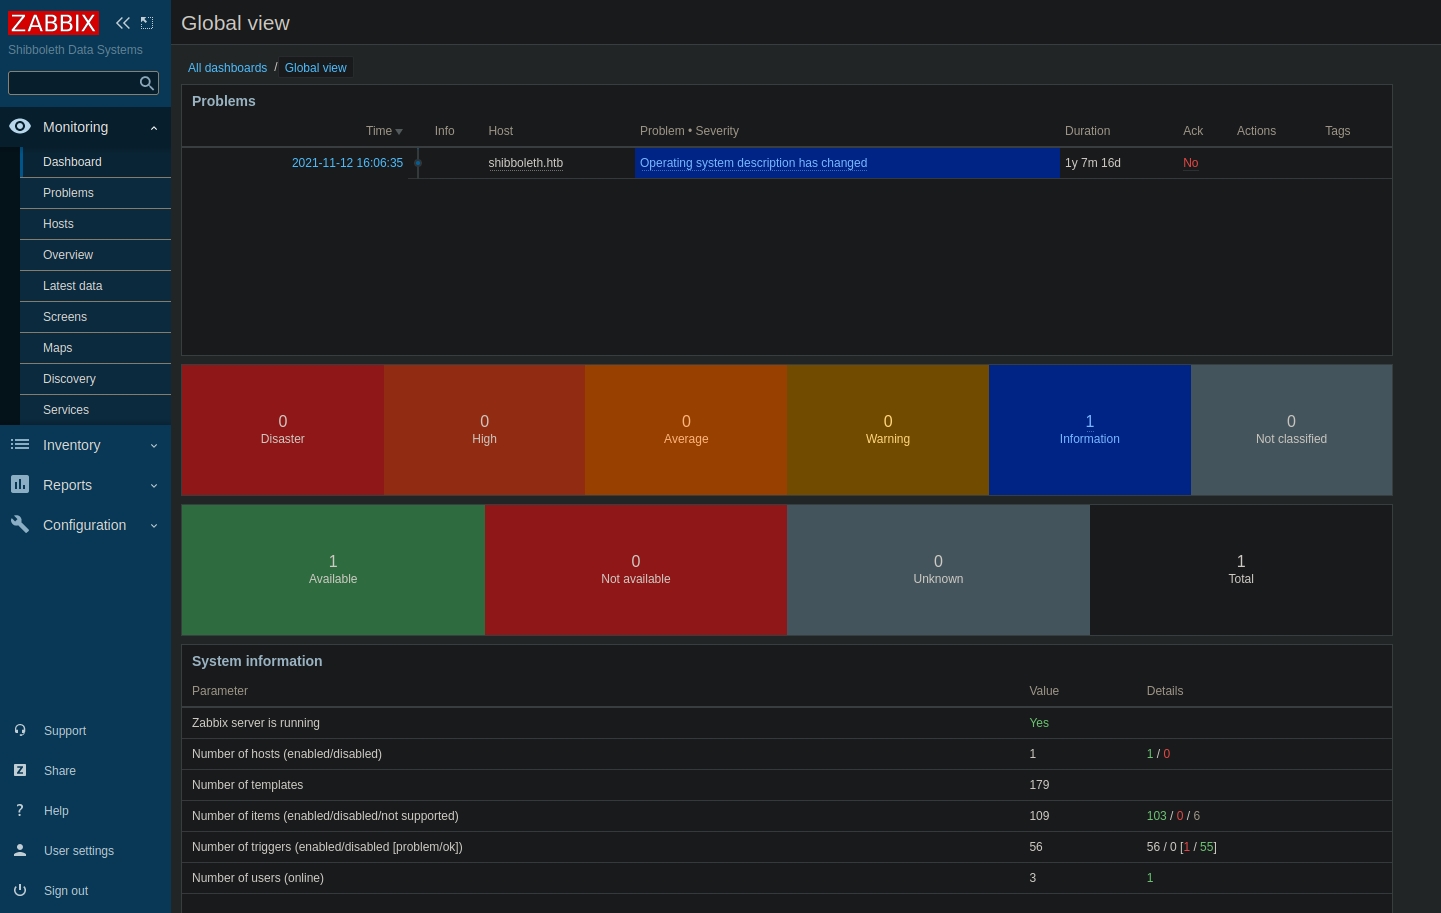1441x913 pixels.
Task: Open Problems in the Monitoring submenu
Action: tap(68, 193)
